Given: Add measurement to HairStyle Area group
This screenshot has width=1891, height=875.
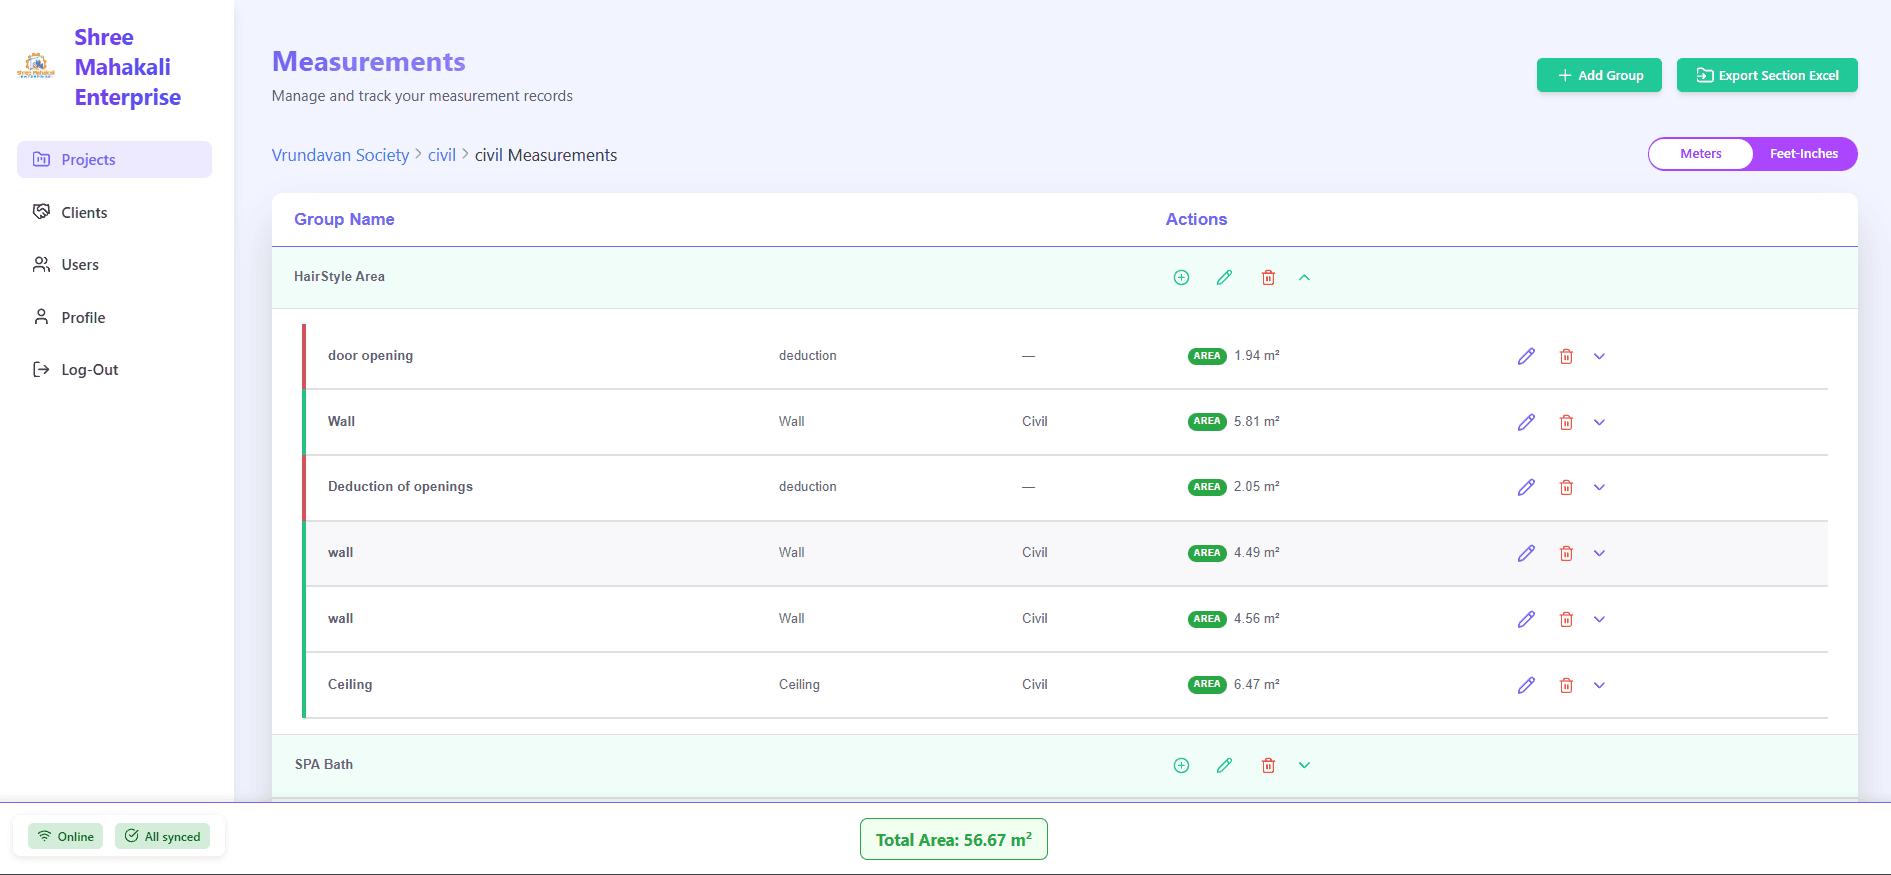Looking at the screenshot, I should point(1181,278).
